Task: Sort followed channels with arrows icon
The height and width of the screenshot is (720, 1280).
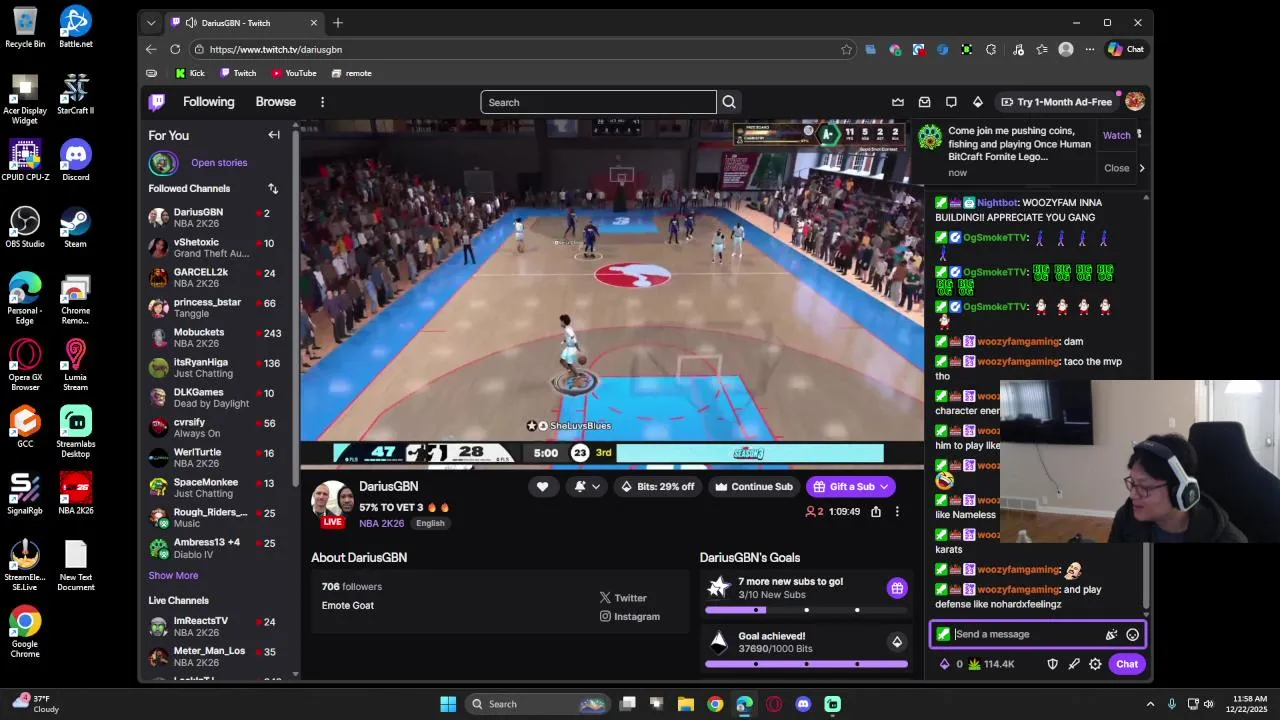Action: [x=273, y=188]
